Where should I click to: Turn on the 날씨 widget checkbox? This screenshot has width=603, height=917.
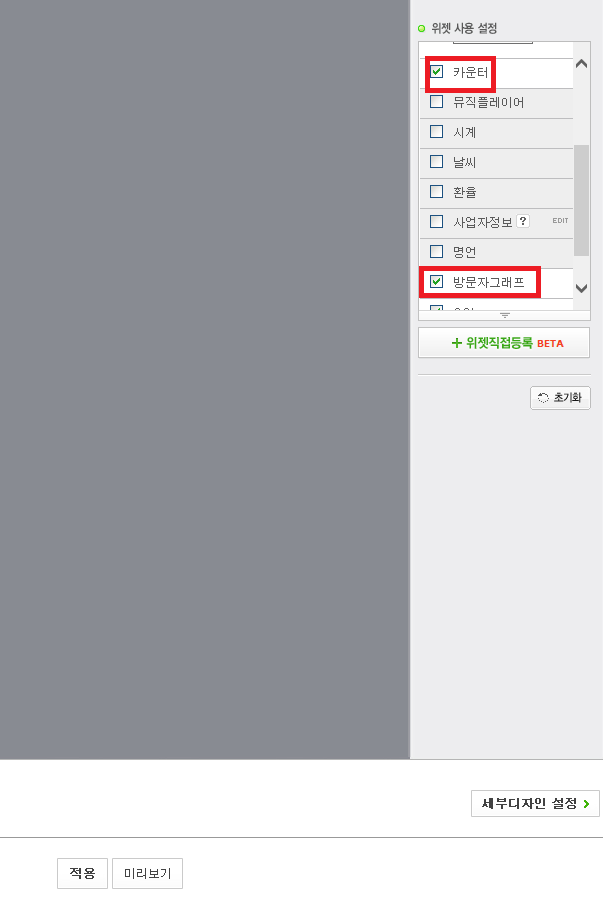[436, 161]
